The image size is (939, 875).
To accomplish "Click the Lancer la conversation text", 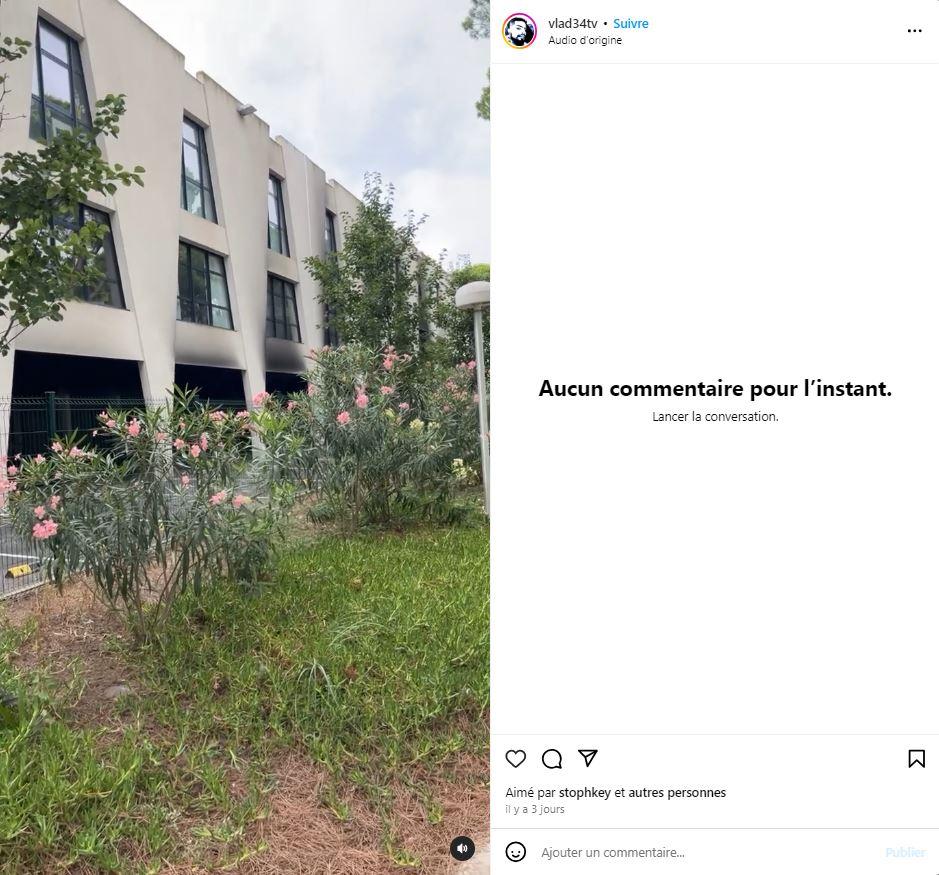I will (715, 416).
